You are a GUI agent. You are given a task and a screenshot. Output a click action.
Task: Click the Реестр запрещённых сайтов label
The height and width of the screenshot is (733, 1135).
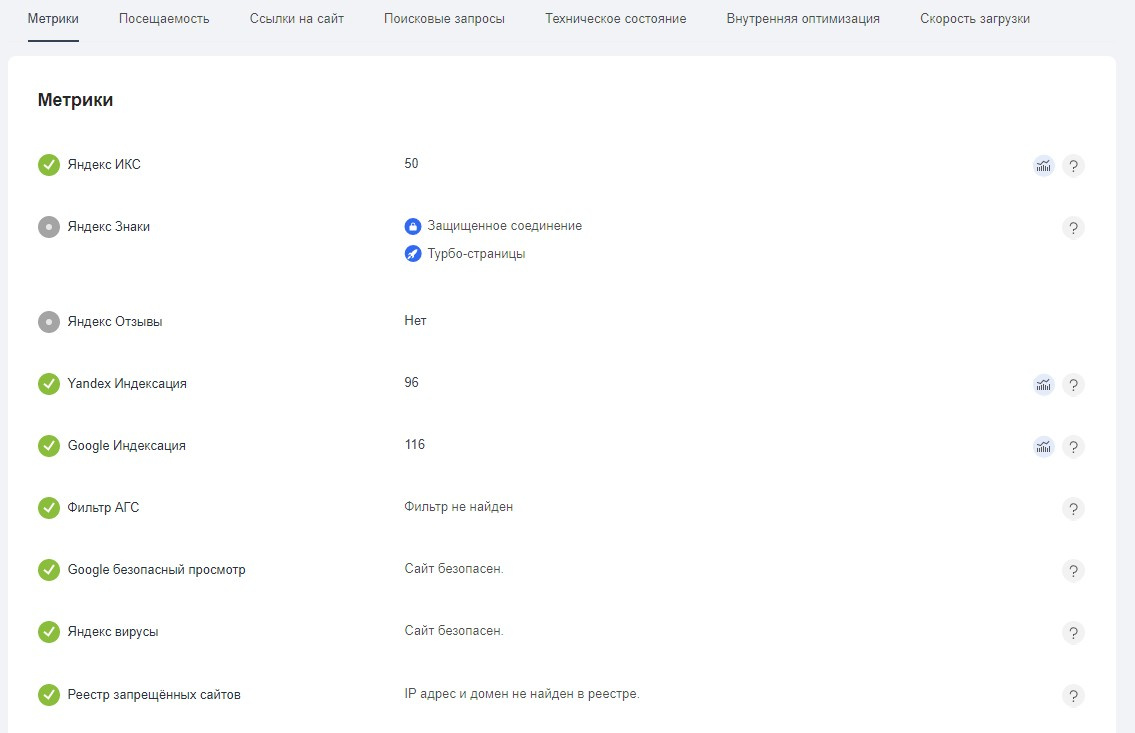point(154,695)
